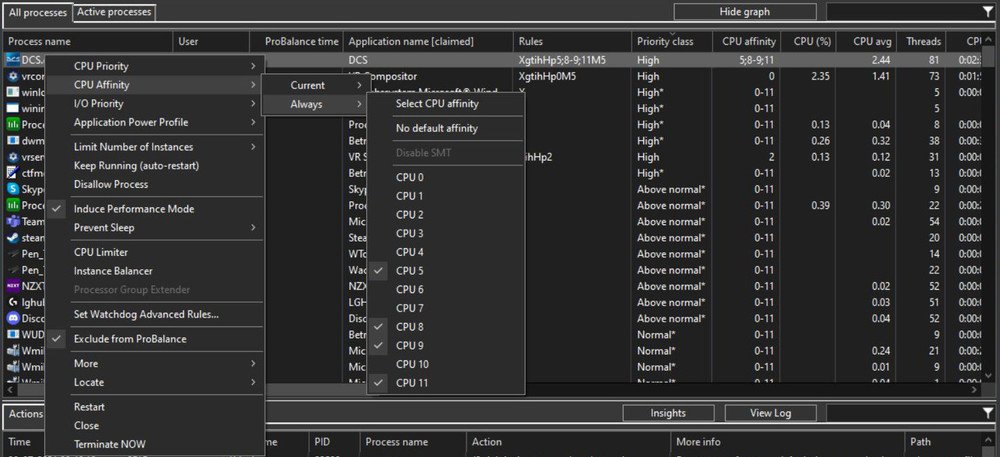This screenshot has height=457, width=1000.
Task: Uncheck CPU 11 affinity
Action: tap(445, 382)
